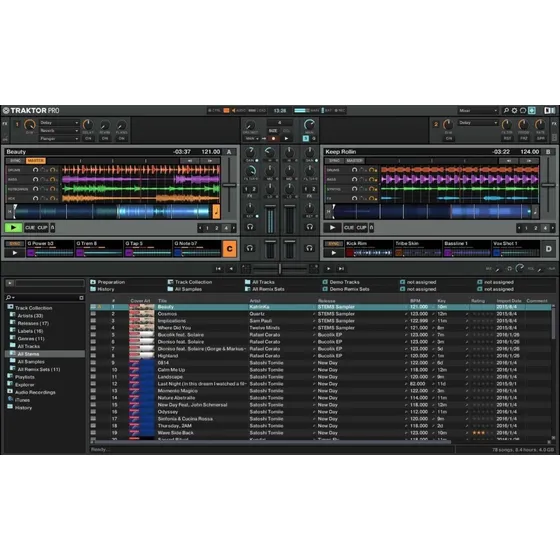Click the lock icon next to Deck A CUP
Image resolution: width=560 pixels, height=560 pixels.
[x=52, y=228]
